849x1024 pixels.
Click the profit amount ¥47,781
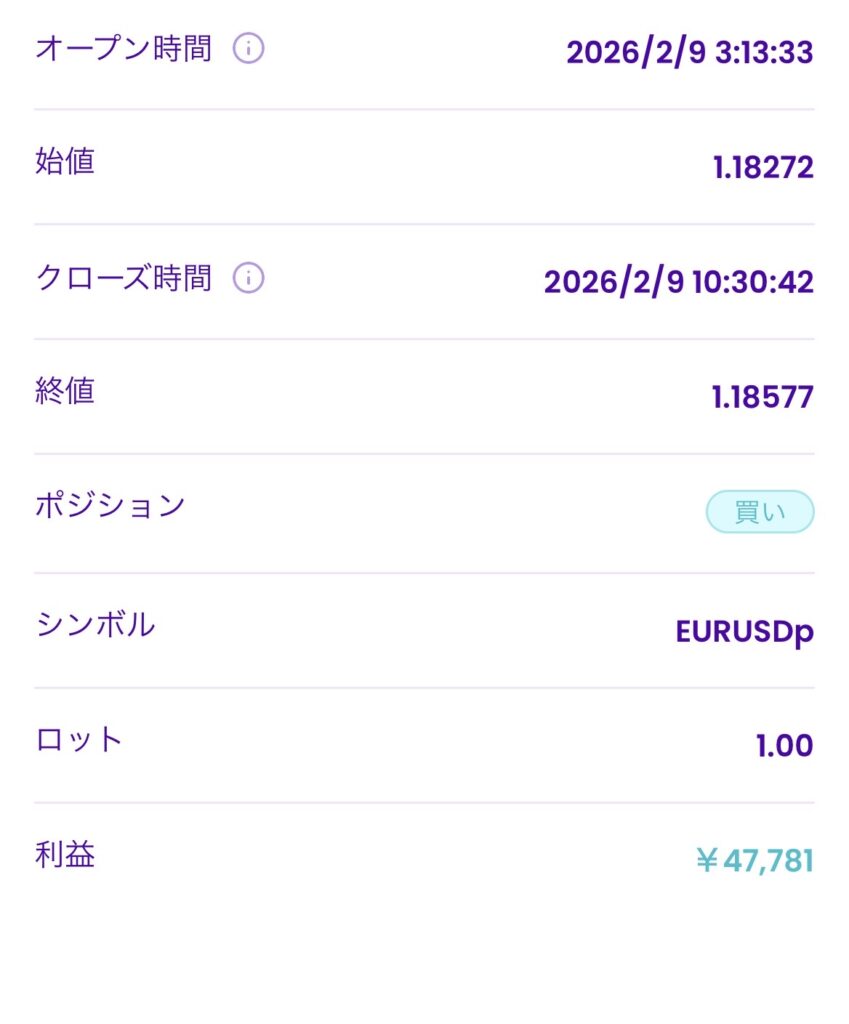tap(754, 860)
